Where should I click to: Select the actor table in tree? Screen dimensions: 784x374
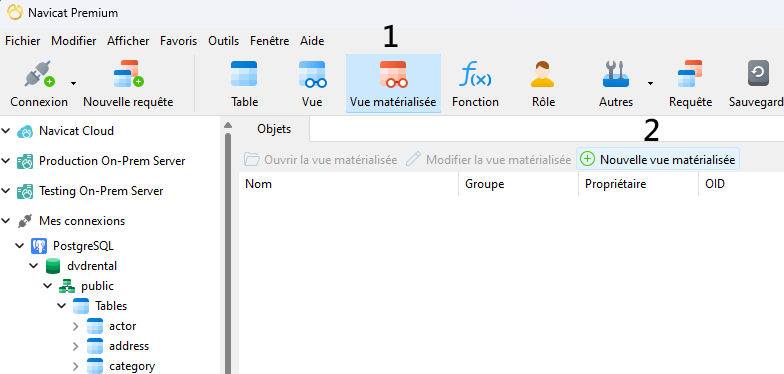pyautogui.click(x=122, y=326)
